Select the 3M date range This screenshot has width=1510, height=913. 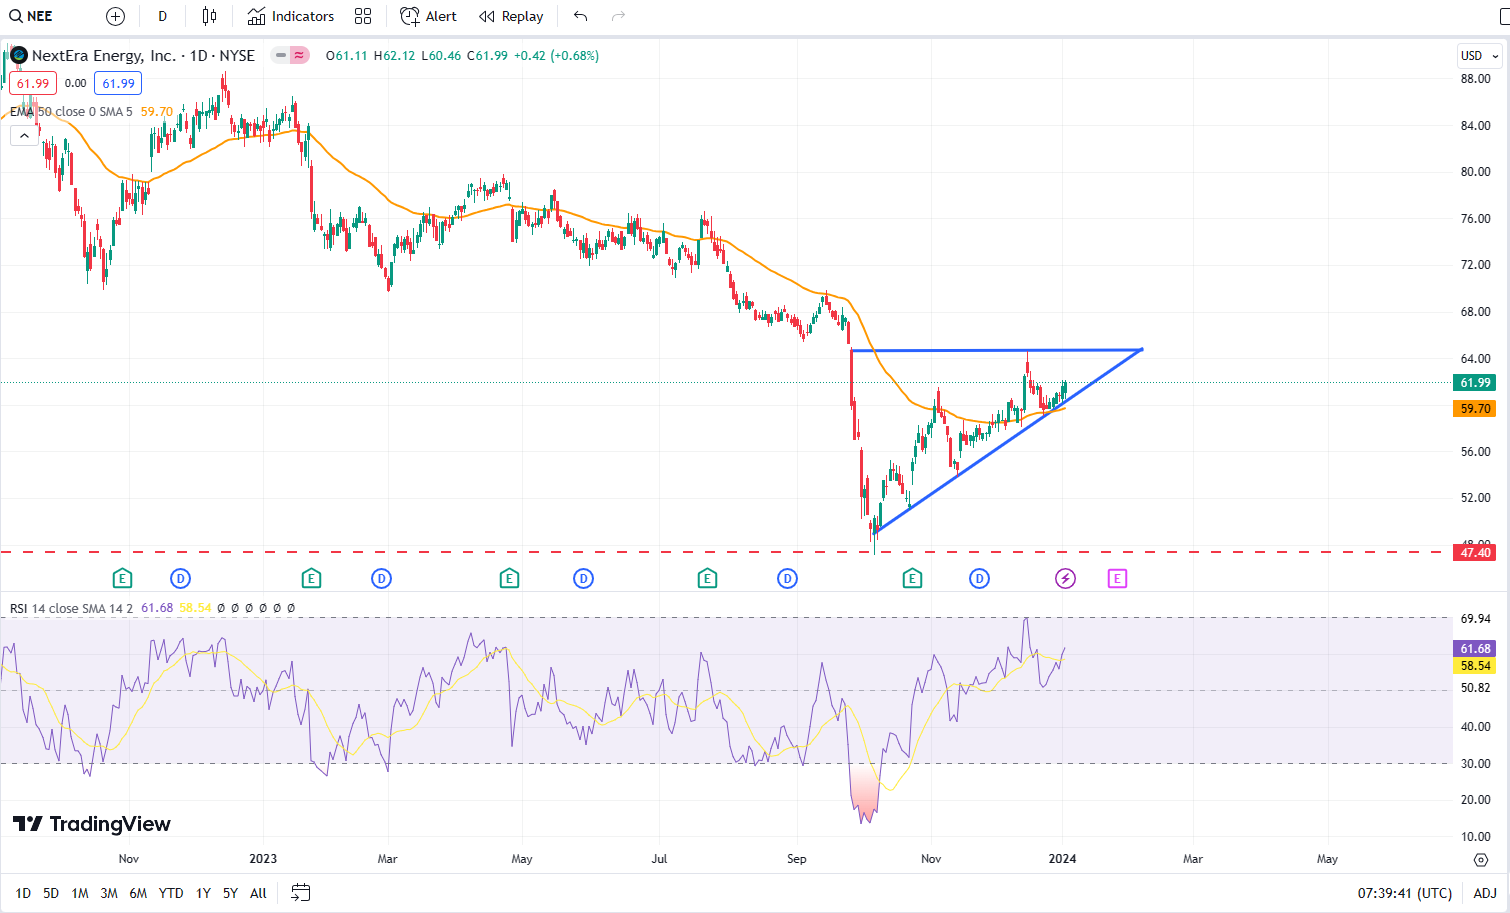pyautogui.click(x=109, y=893)
